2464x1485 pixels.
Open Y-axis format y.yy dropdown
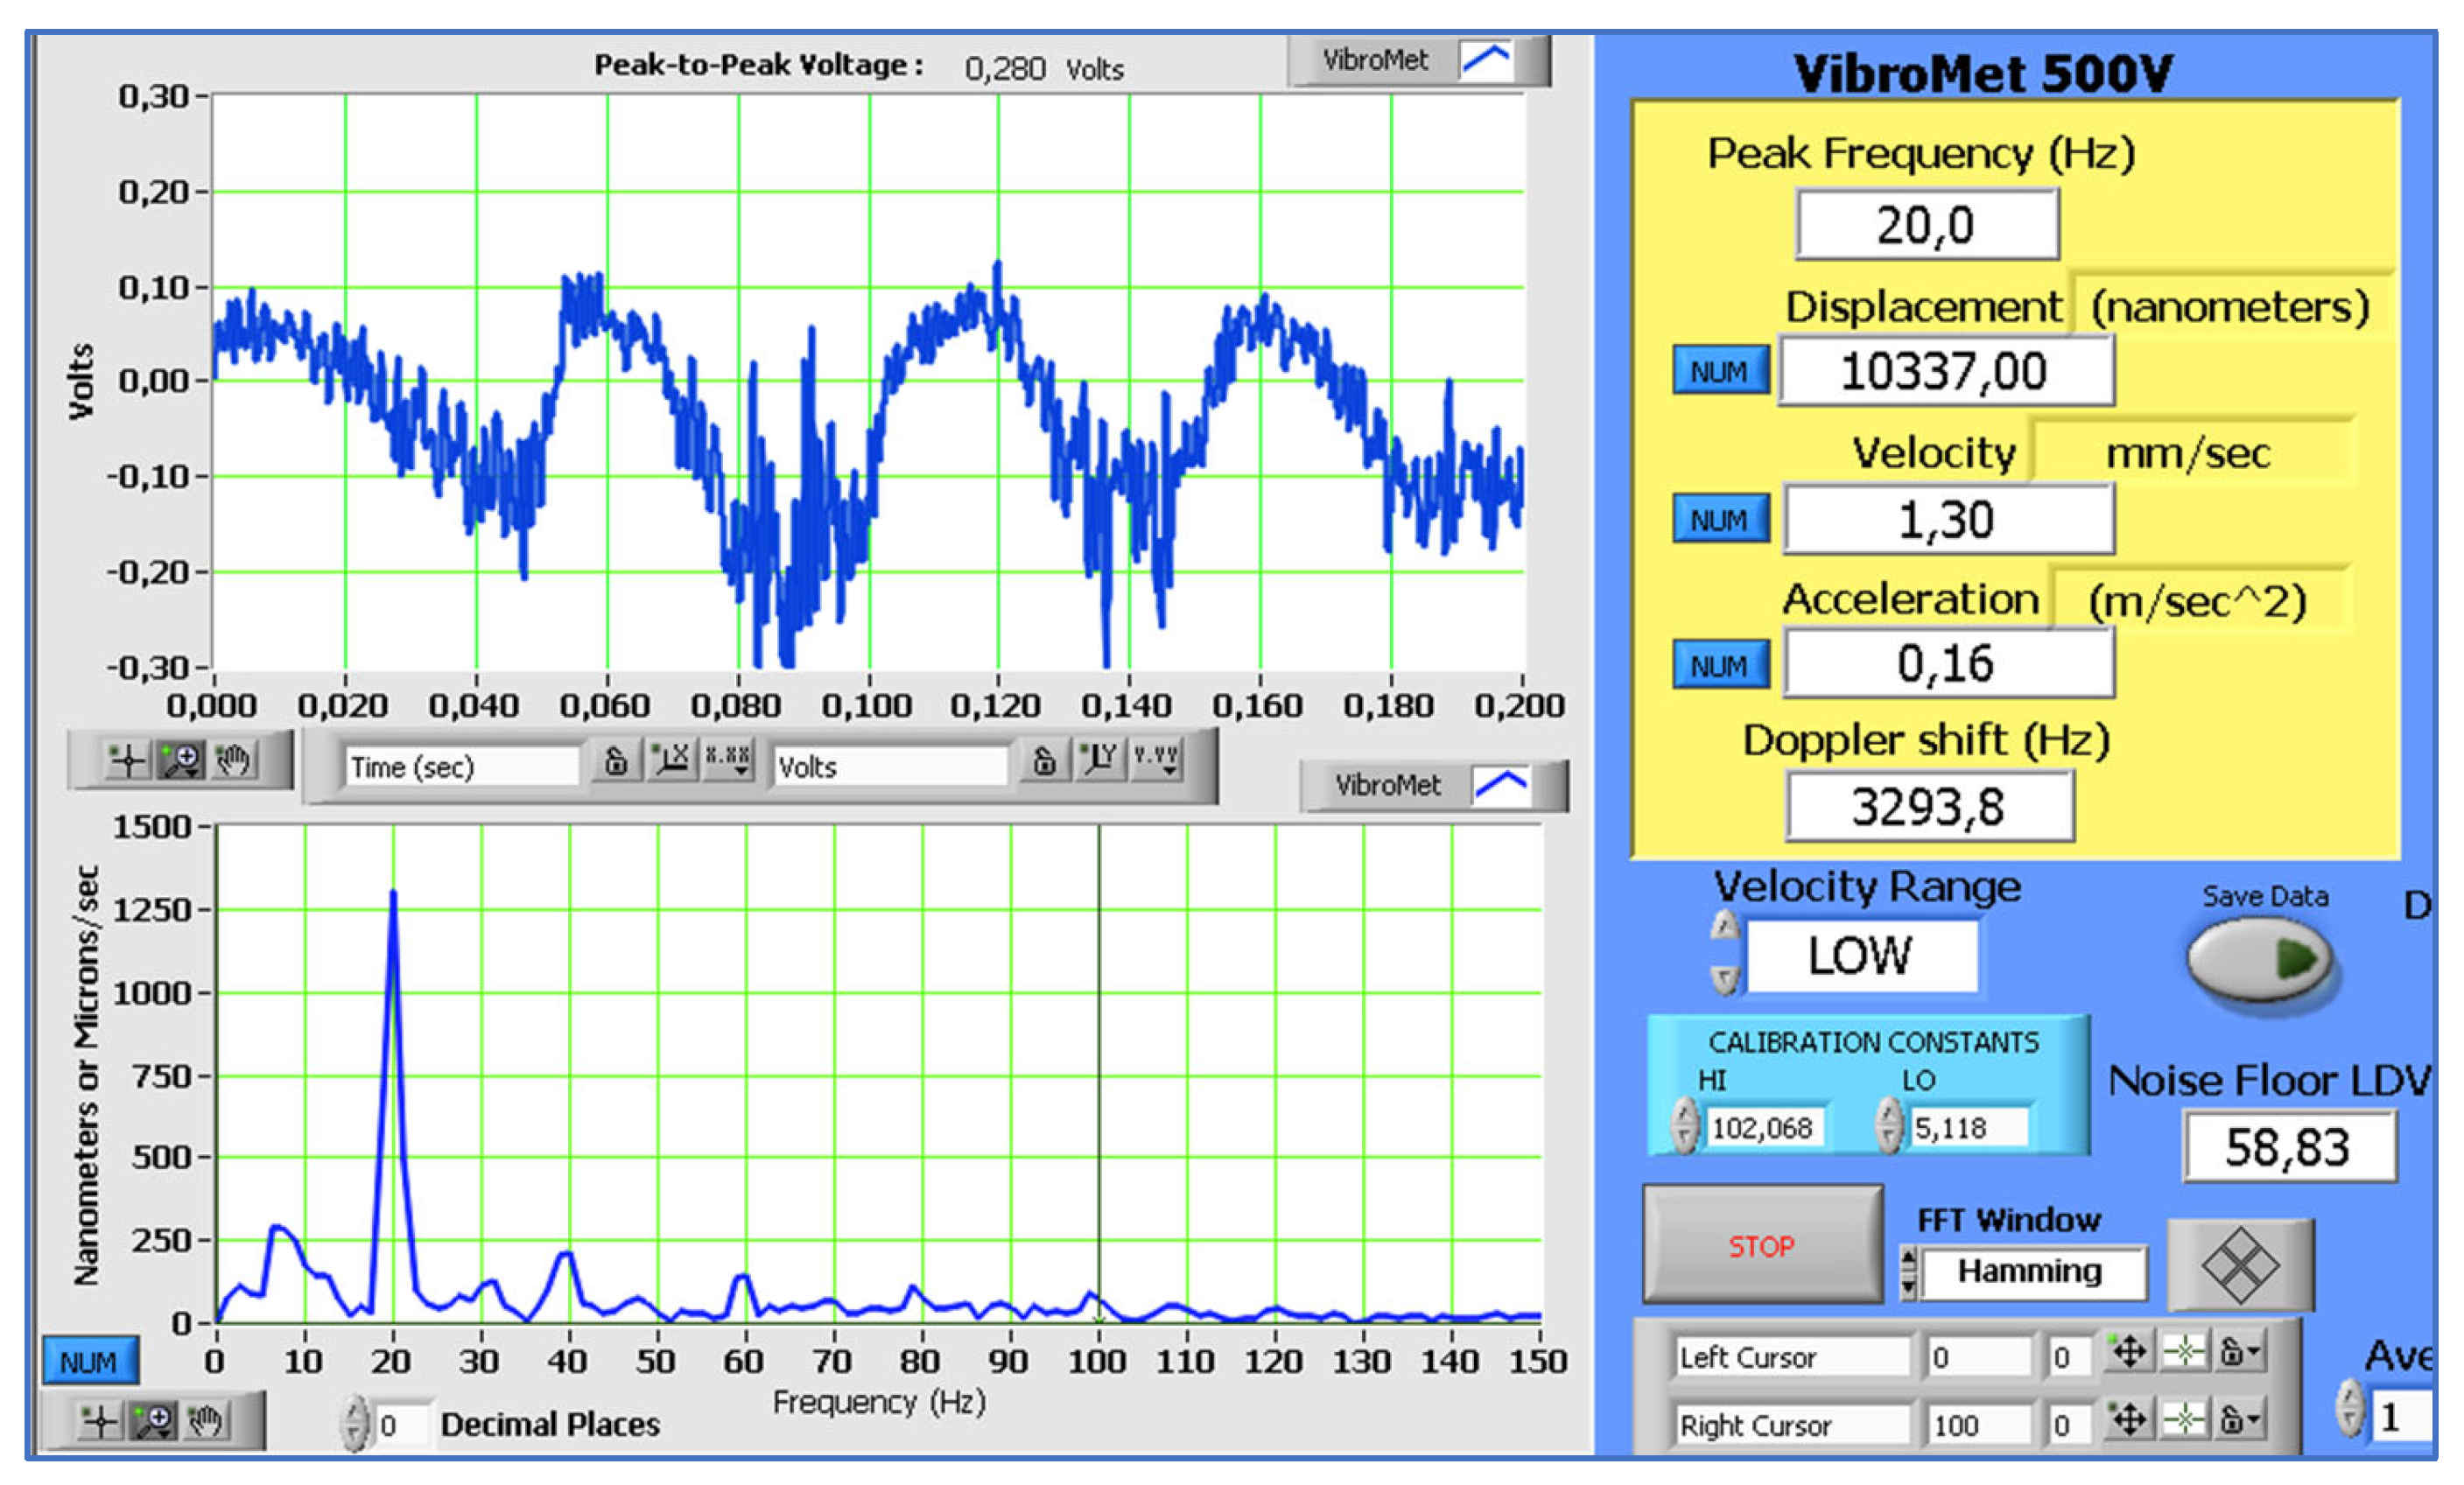tap(1156, 760)
